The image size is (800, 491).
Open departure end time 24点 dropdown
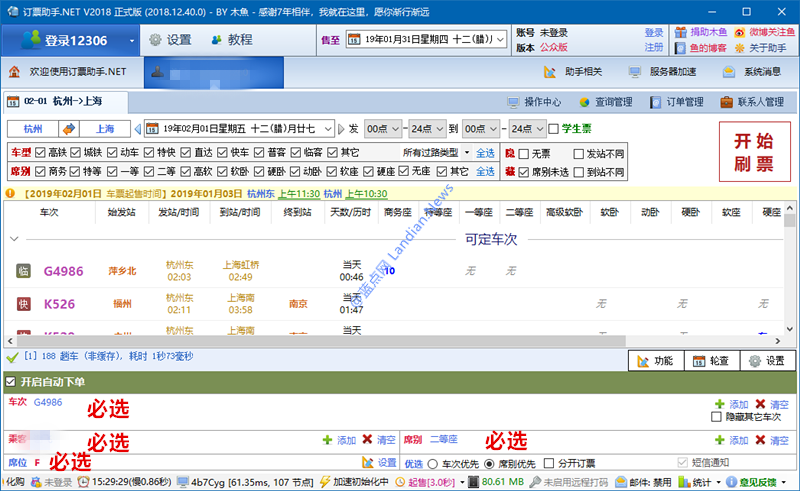428,129
